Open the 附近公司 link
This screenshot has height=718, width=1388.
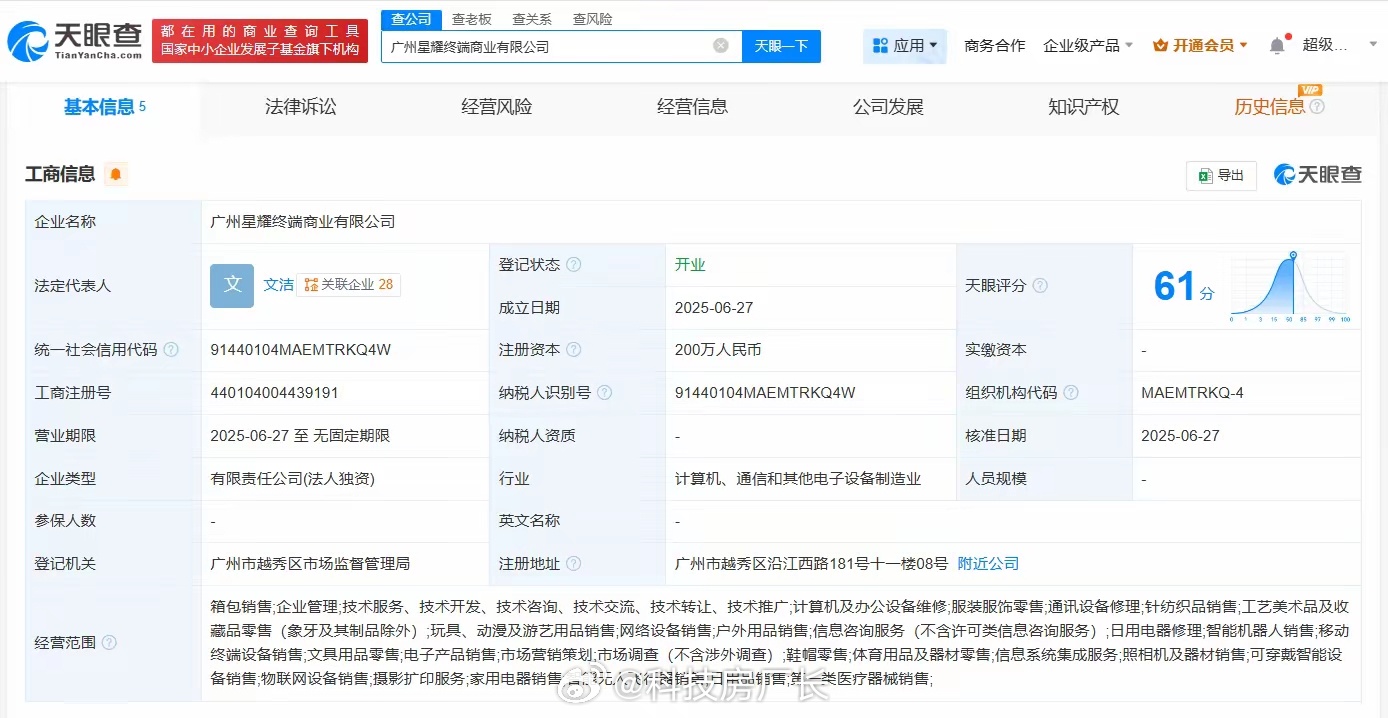[988, 564]
